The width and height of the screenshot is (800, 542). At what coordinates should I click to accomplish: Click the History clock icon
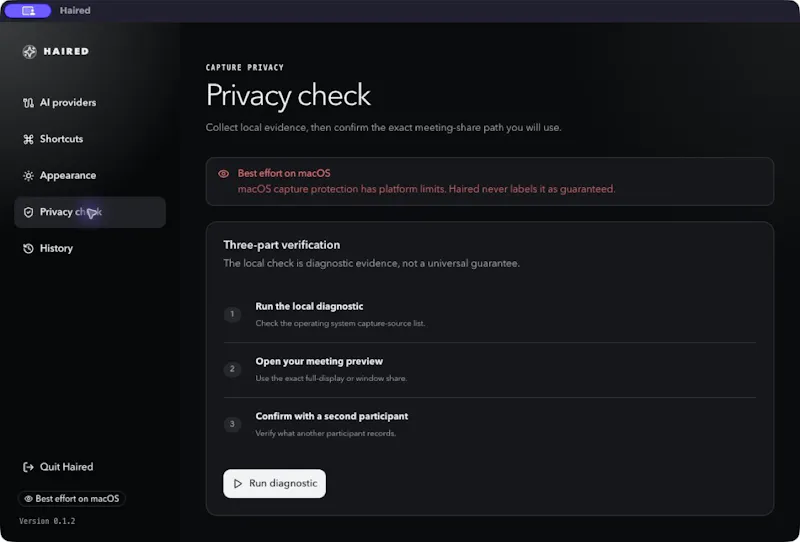point(28,249)
